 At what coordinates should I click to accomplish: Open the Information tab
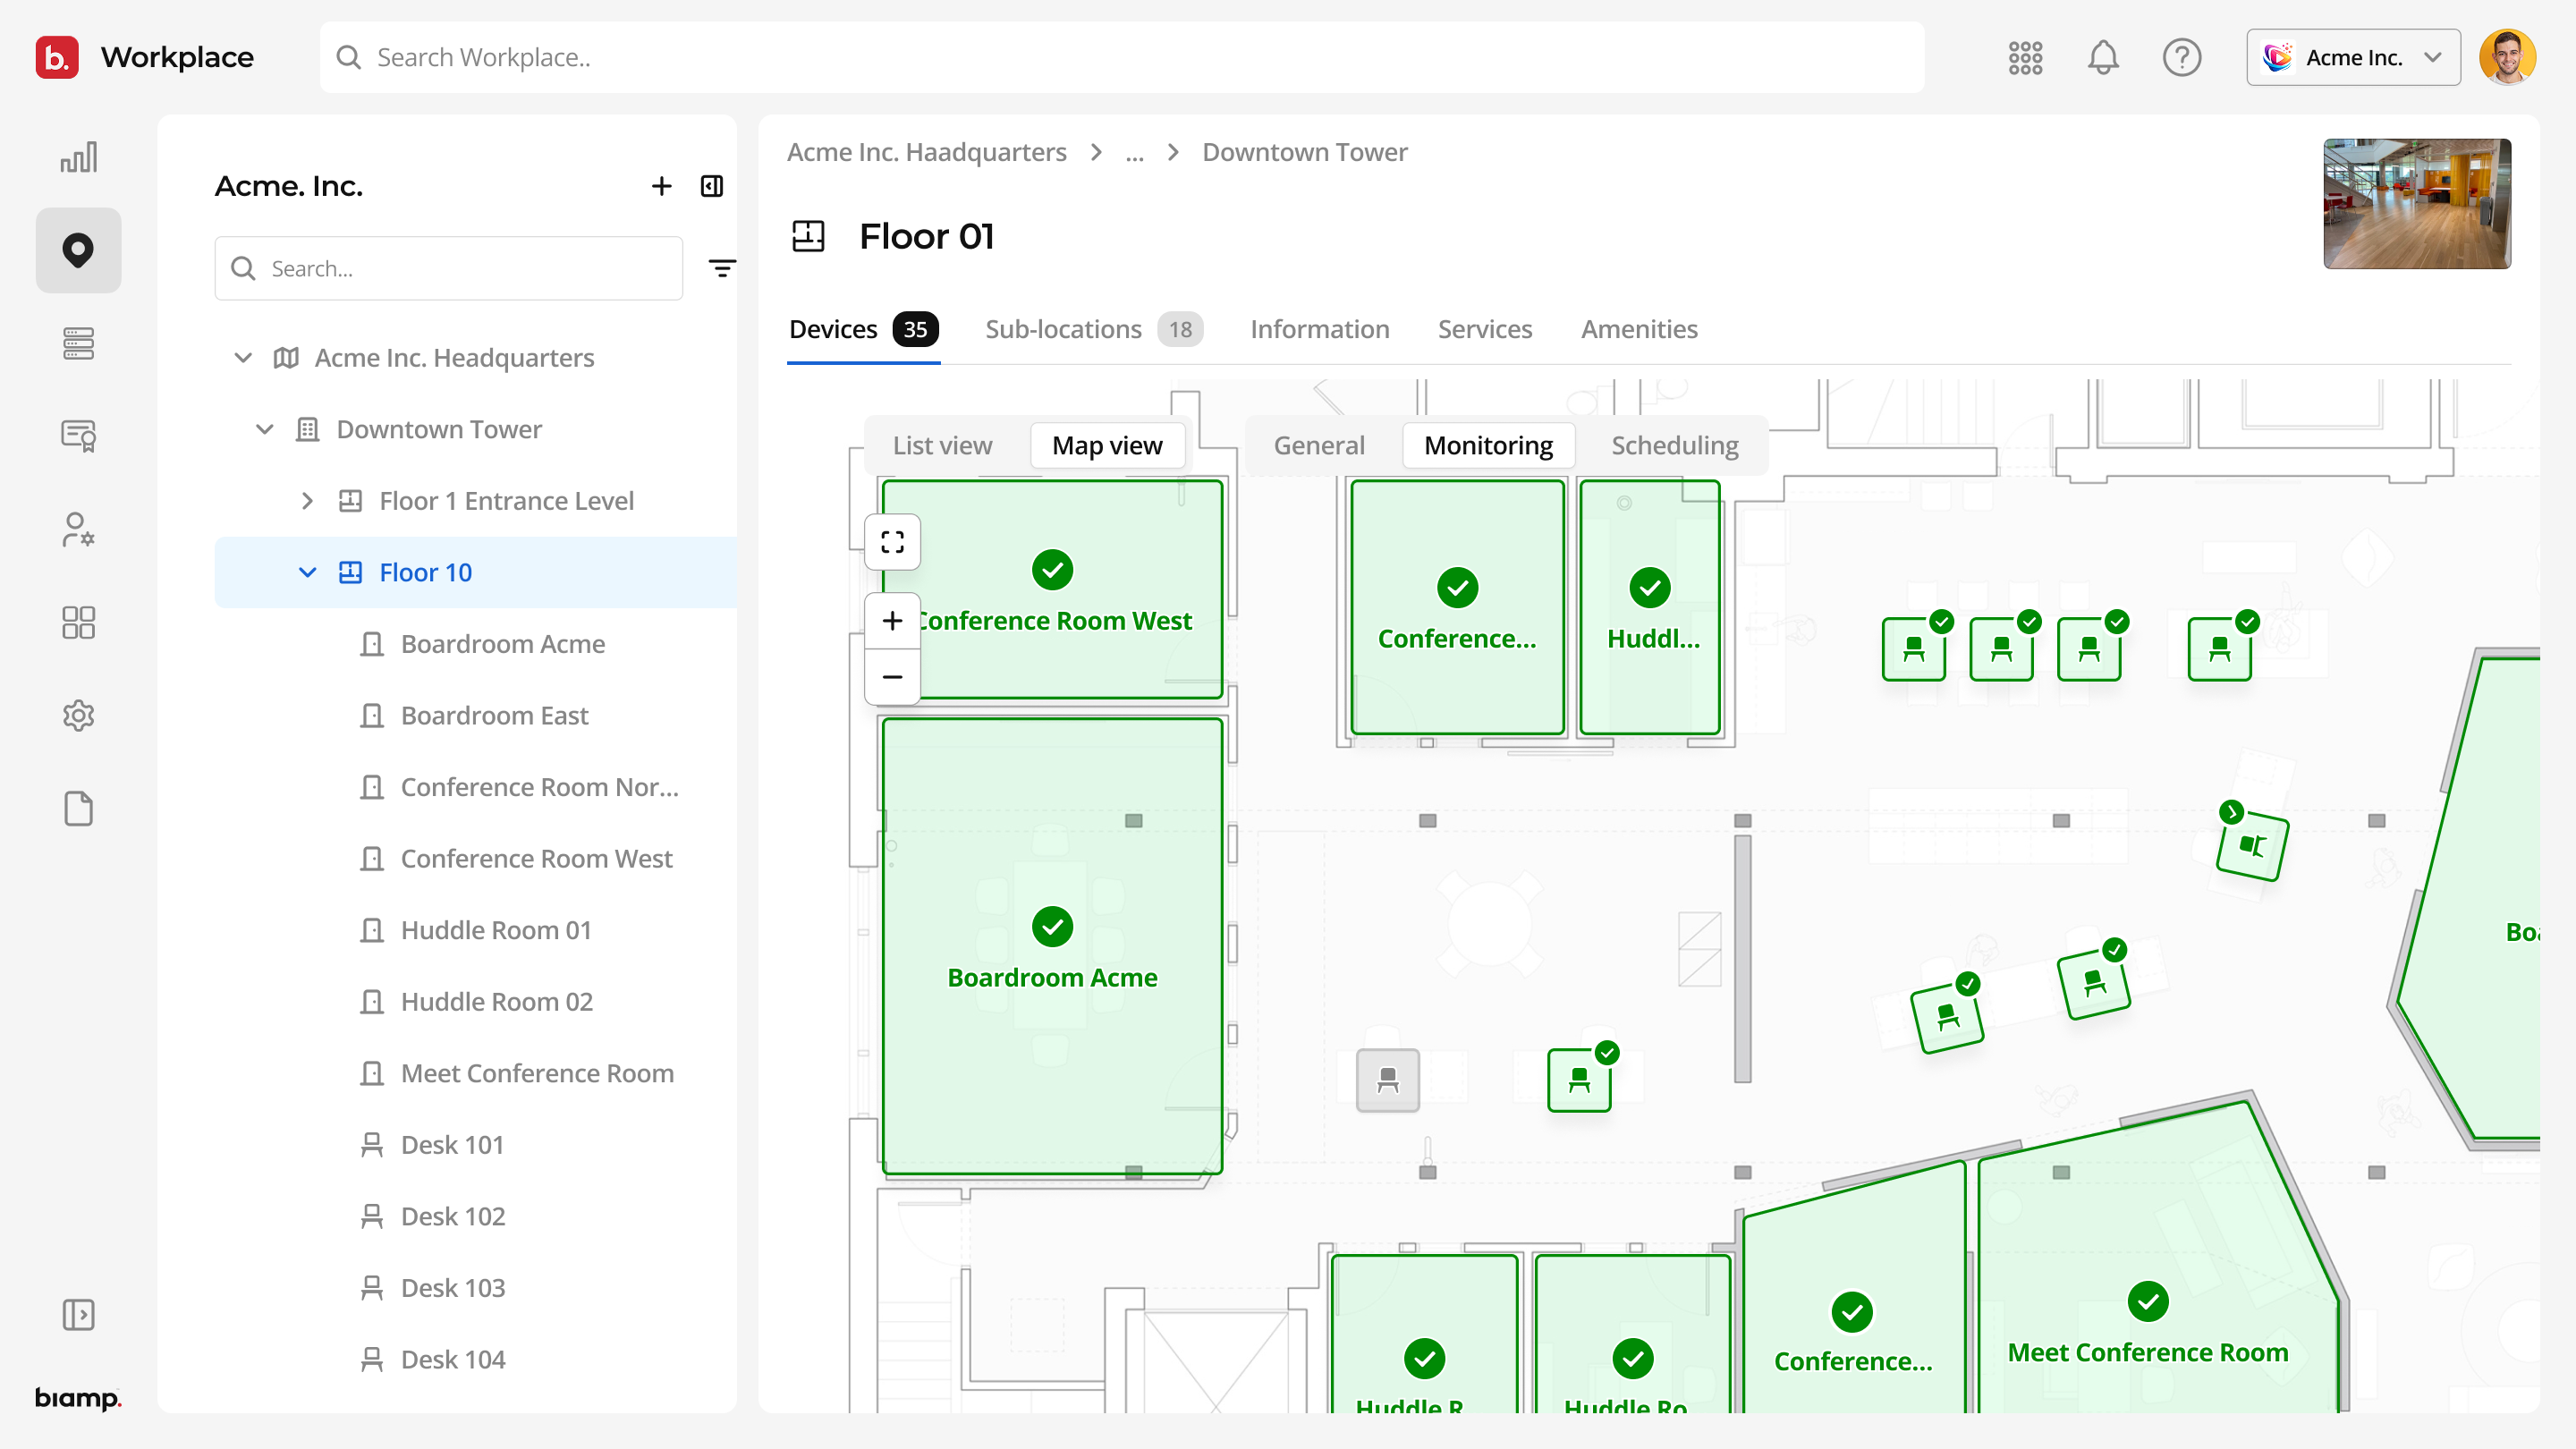[x=1319, y=329]
